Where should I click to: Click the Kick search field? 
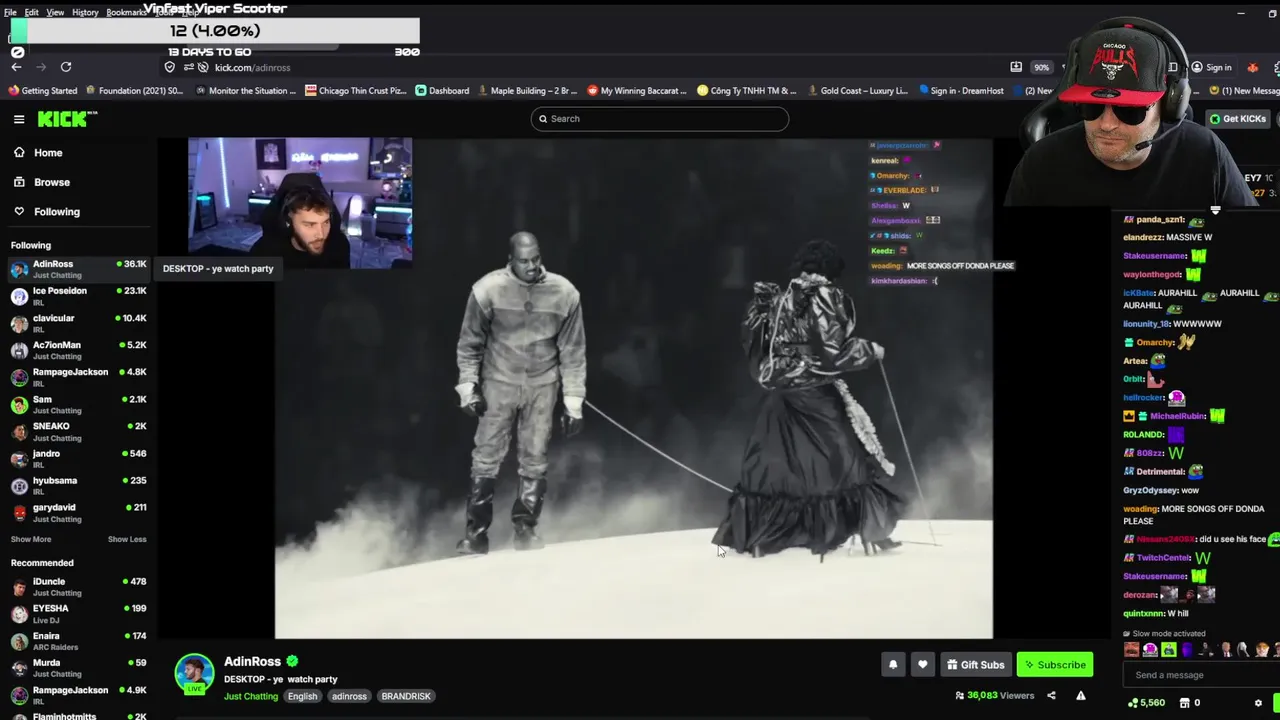click(660, 119)
